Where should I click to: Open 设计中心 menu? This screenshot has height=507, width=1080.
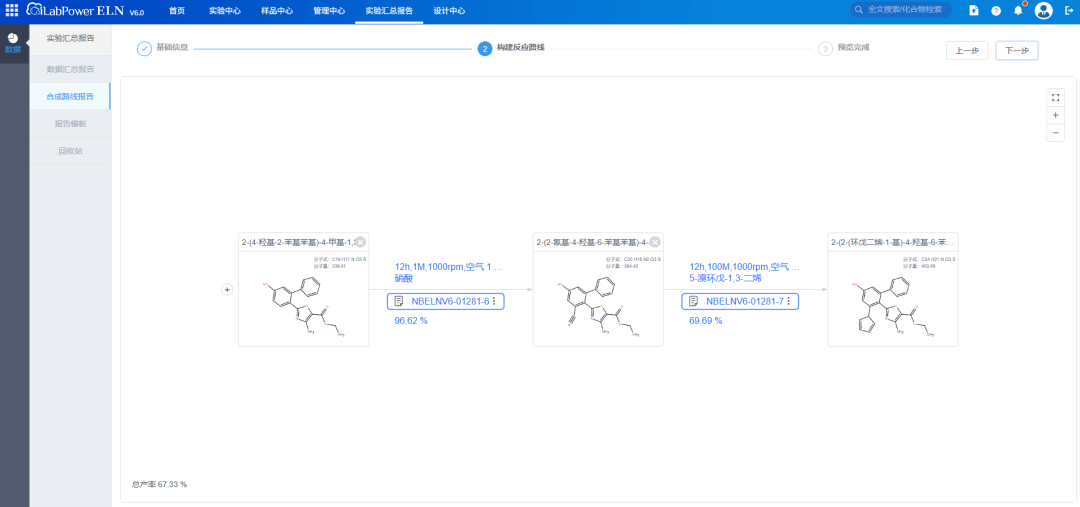pos(449,11)
